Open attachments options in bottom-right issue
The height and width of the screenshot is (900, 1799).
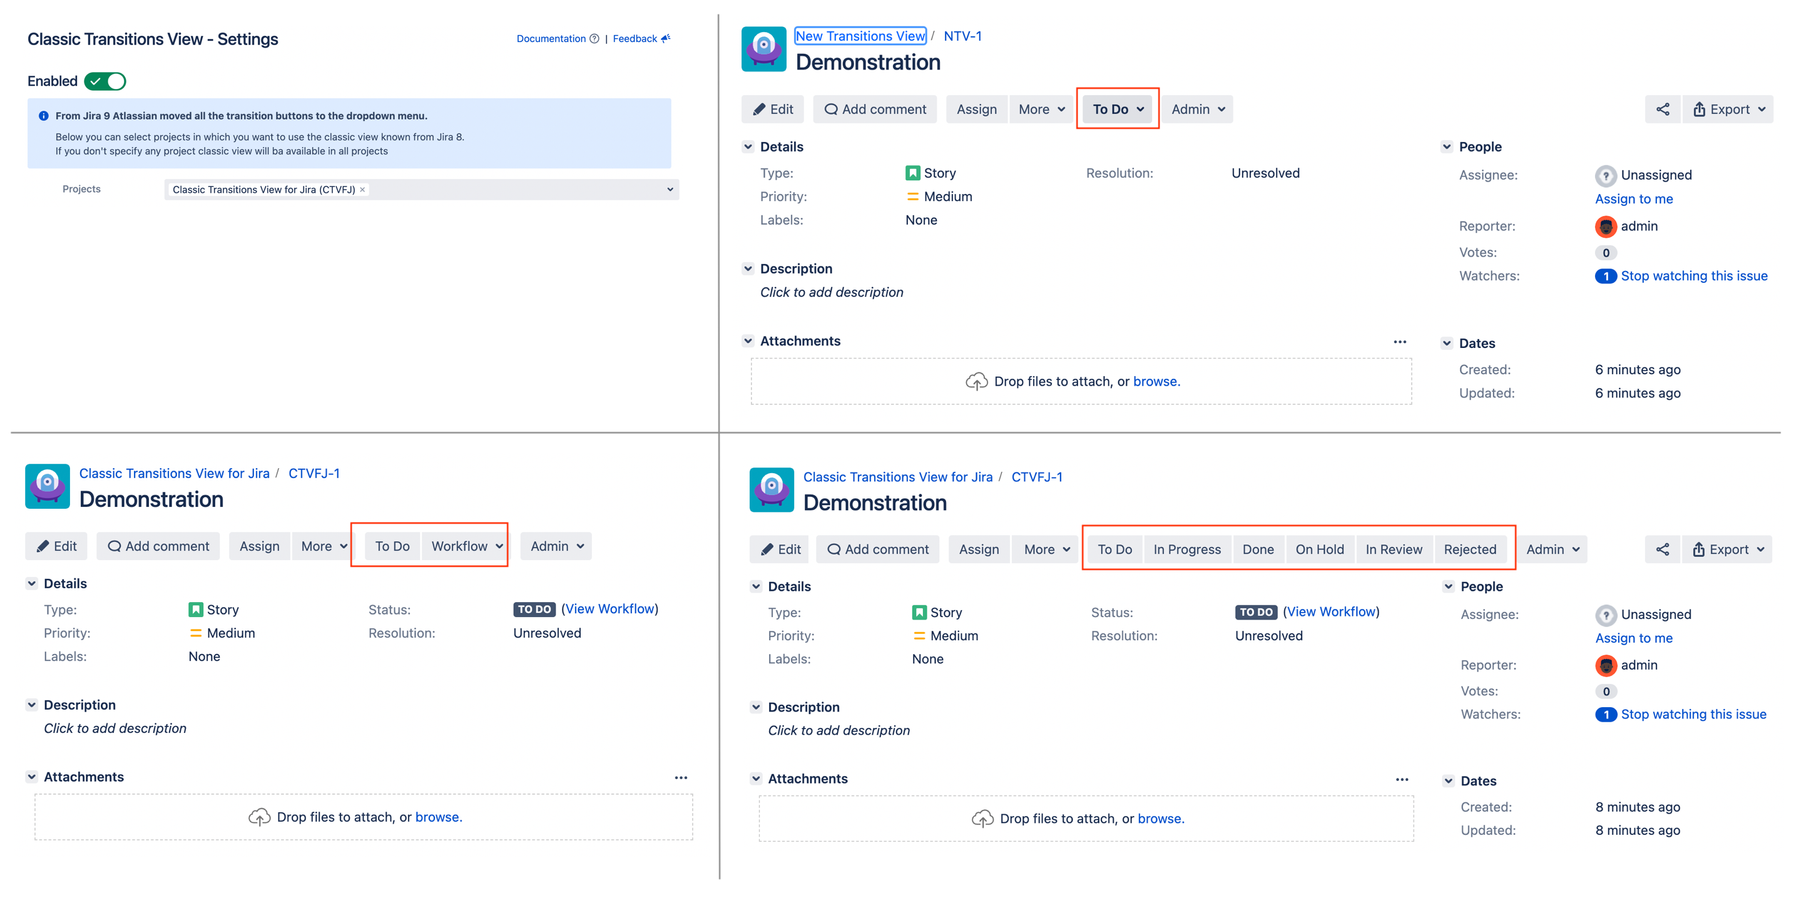[x=1401, y=779]
